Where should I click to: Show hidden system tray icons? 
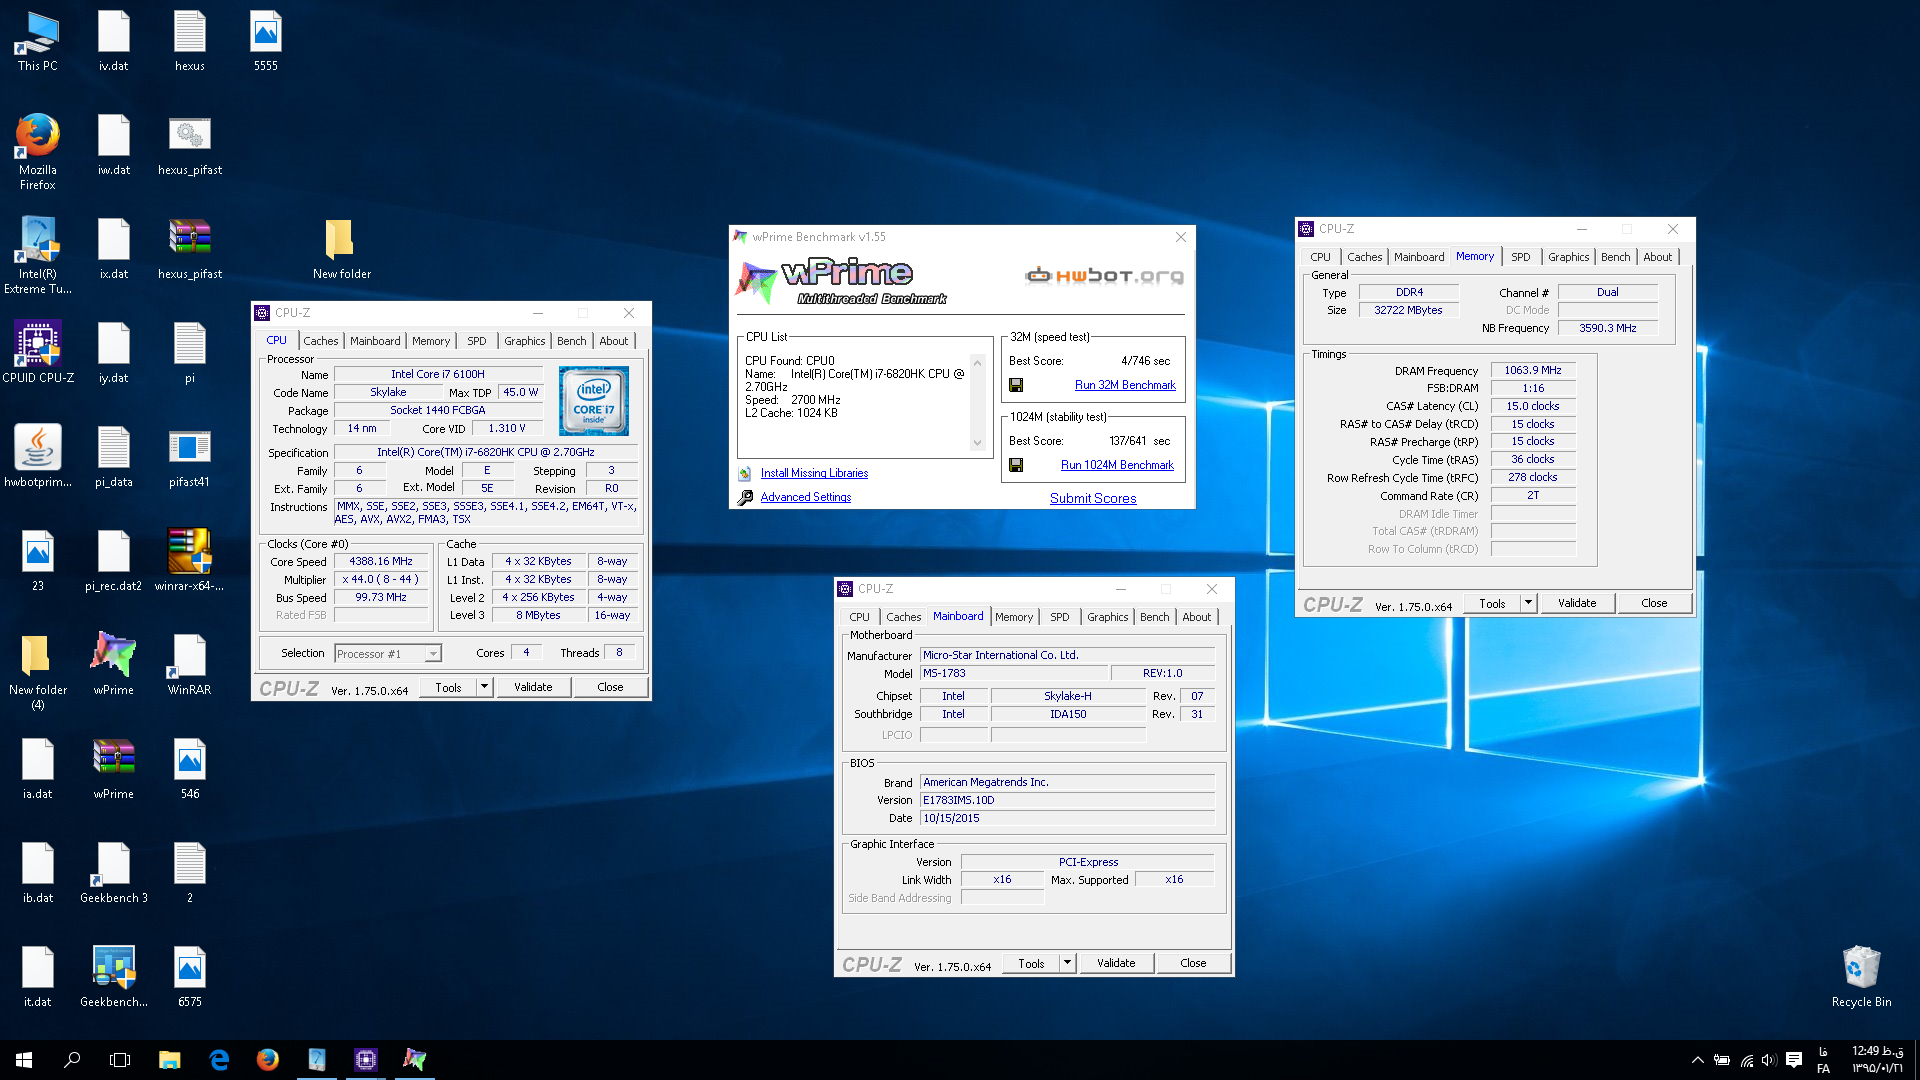click(1697, 1060)
